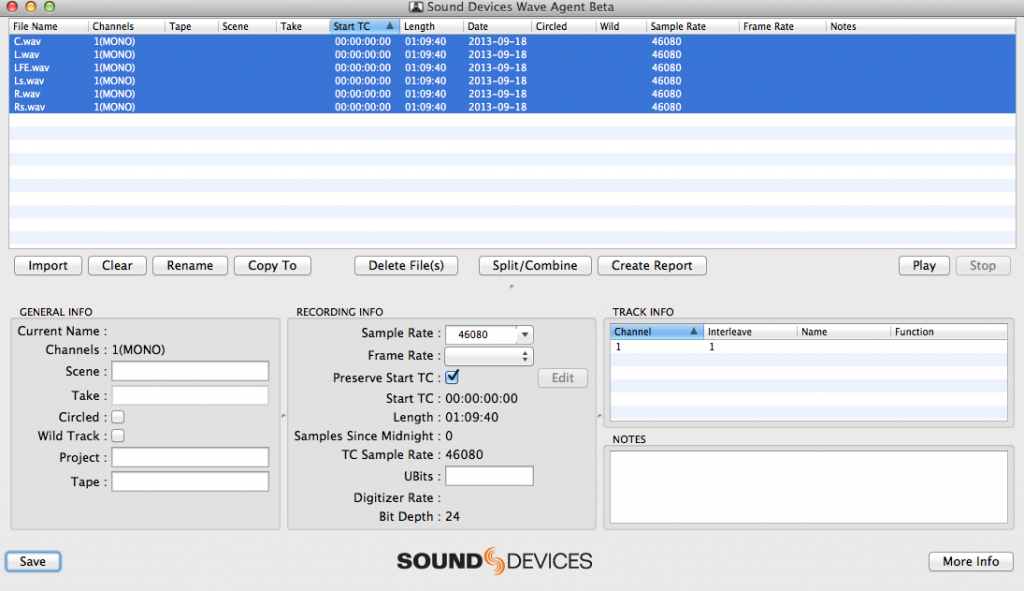This screenshot has height=591, width=1024.
Task: Click the Function column header
Action: (949, 332)
